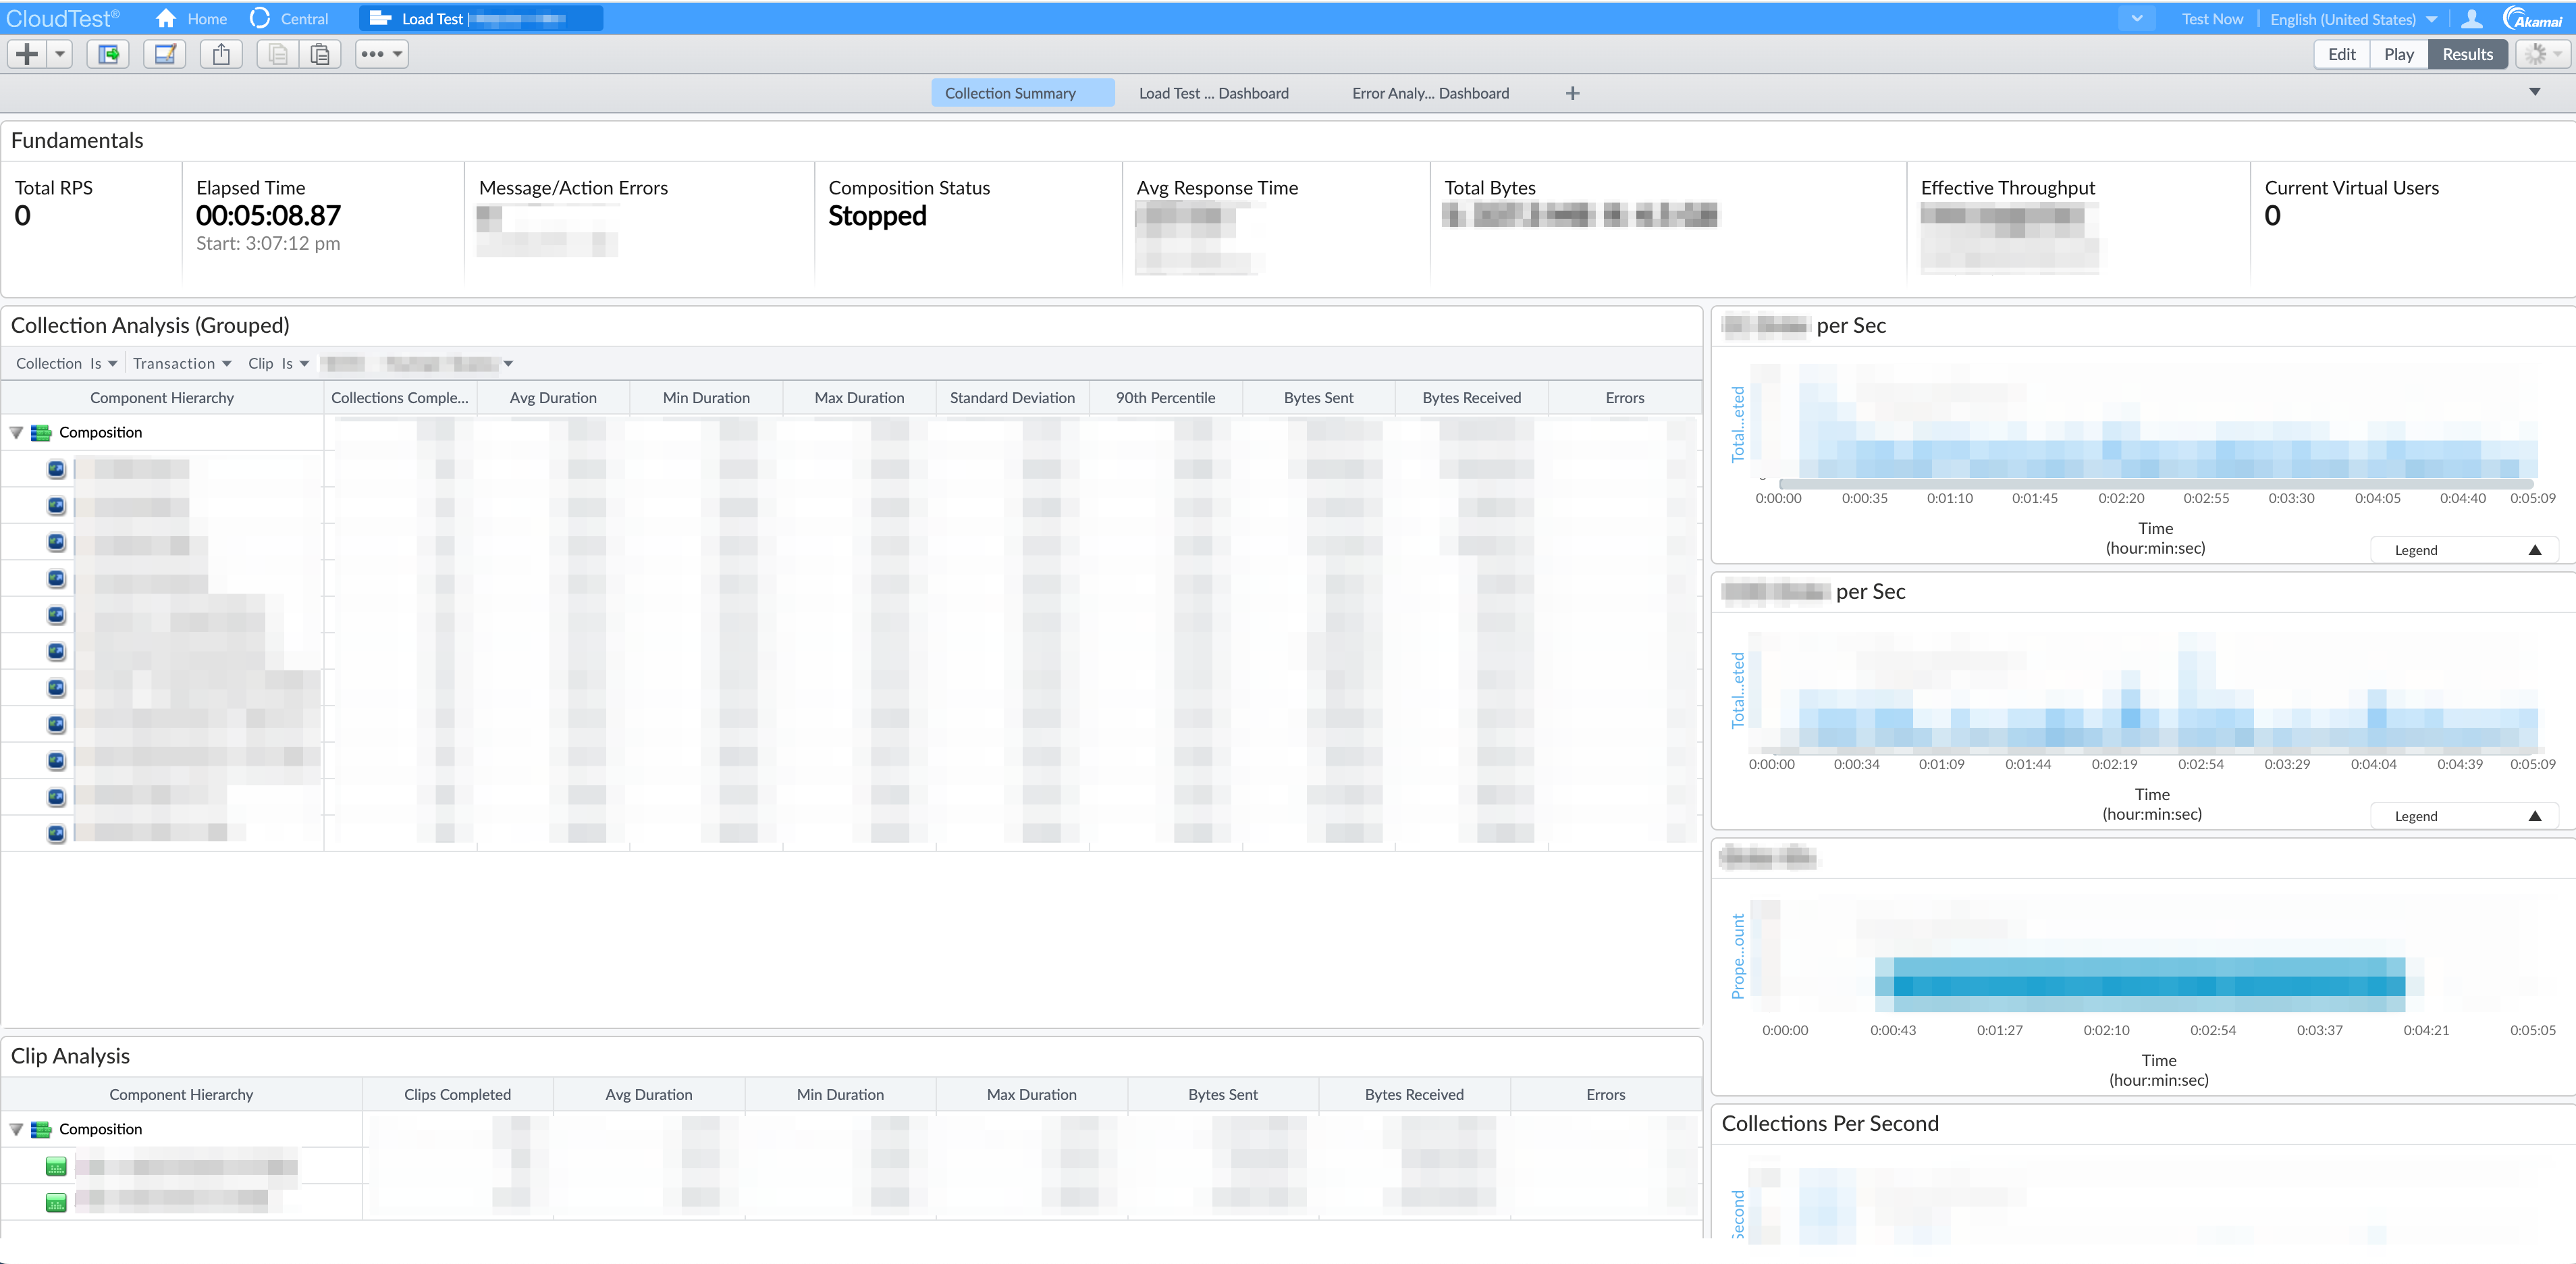Viewport: 2576px width, 1264px height.
Task: Switch to Error Analysis Dashboard tab
Action: [1430, 93]
